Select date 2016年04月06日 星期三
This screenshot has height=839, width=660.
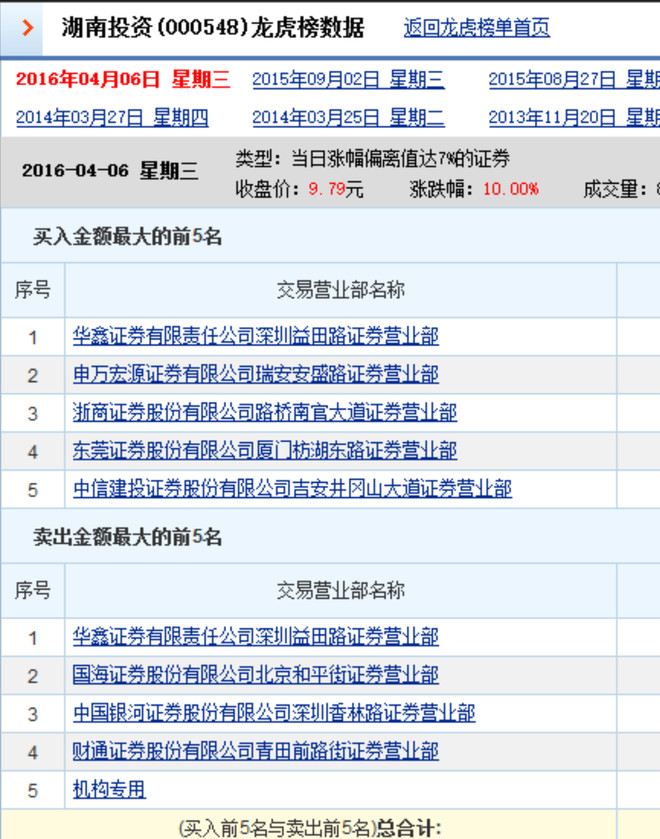(123, 80)
